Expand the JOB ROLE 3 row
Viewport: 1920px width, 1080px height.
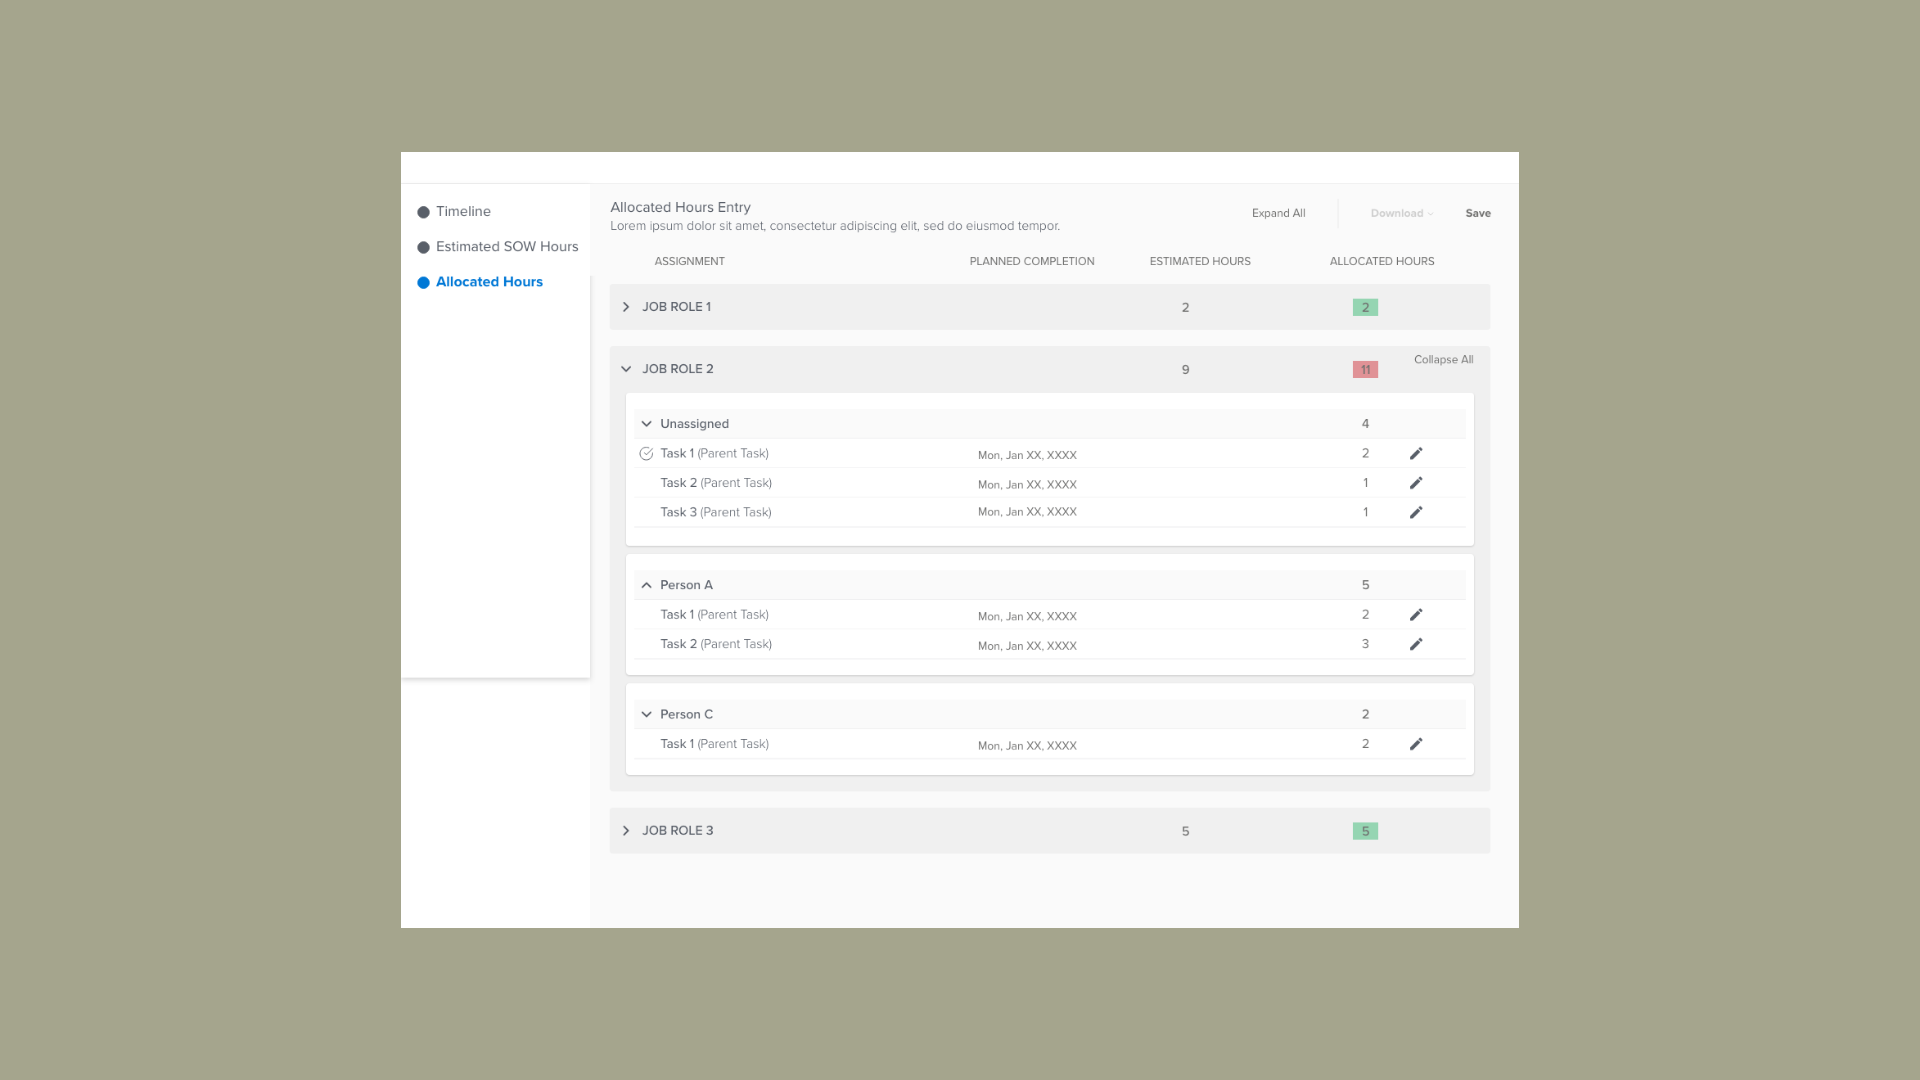coord(626,831)
